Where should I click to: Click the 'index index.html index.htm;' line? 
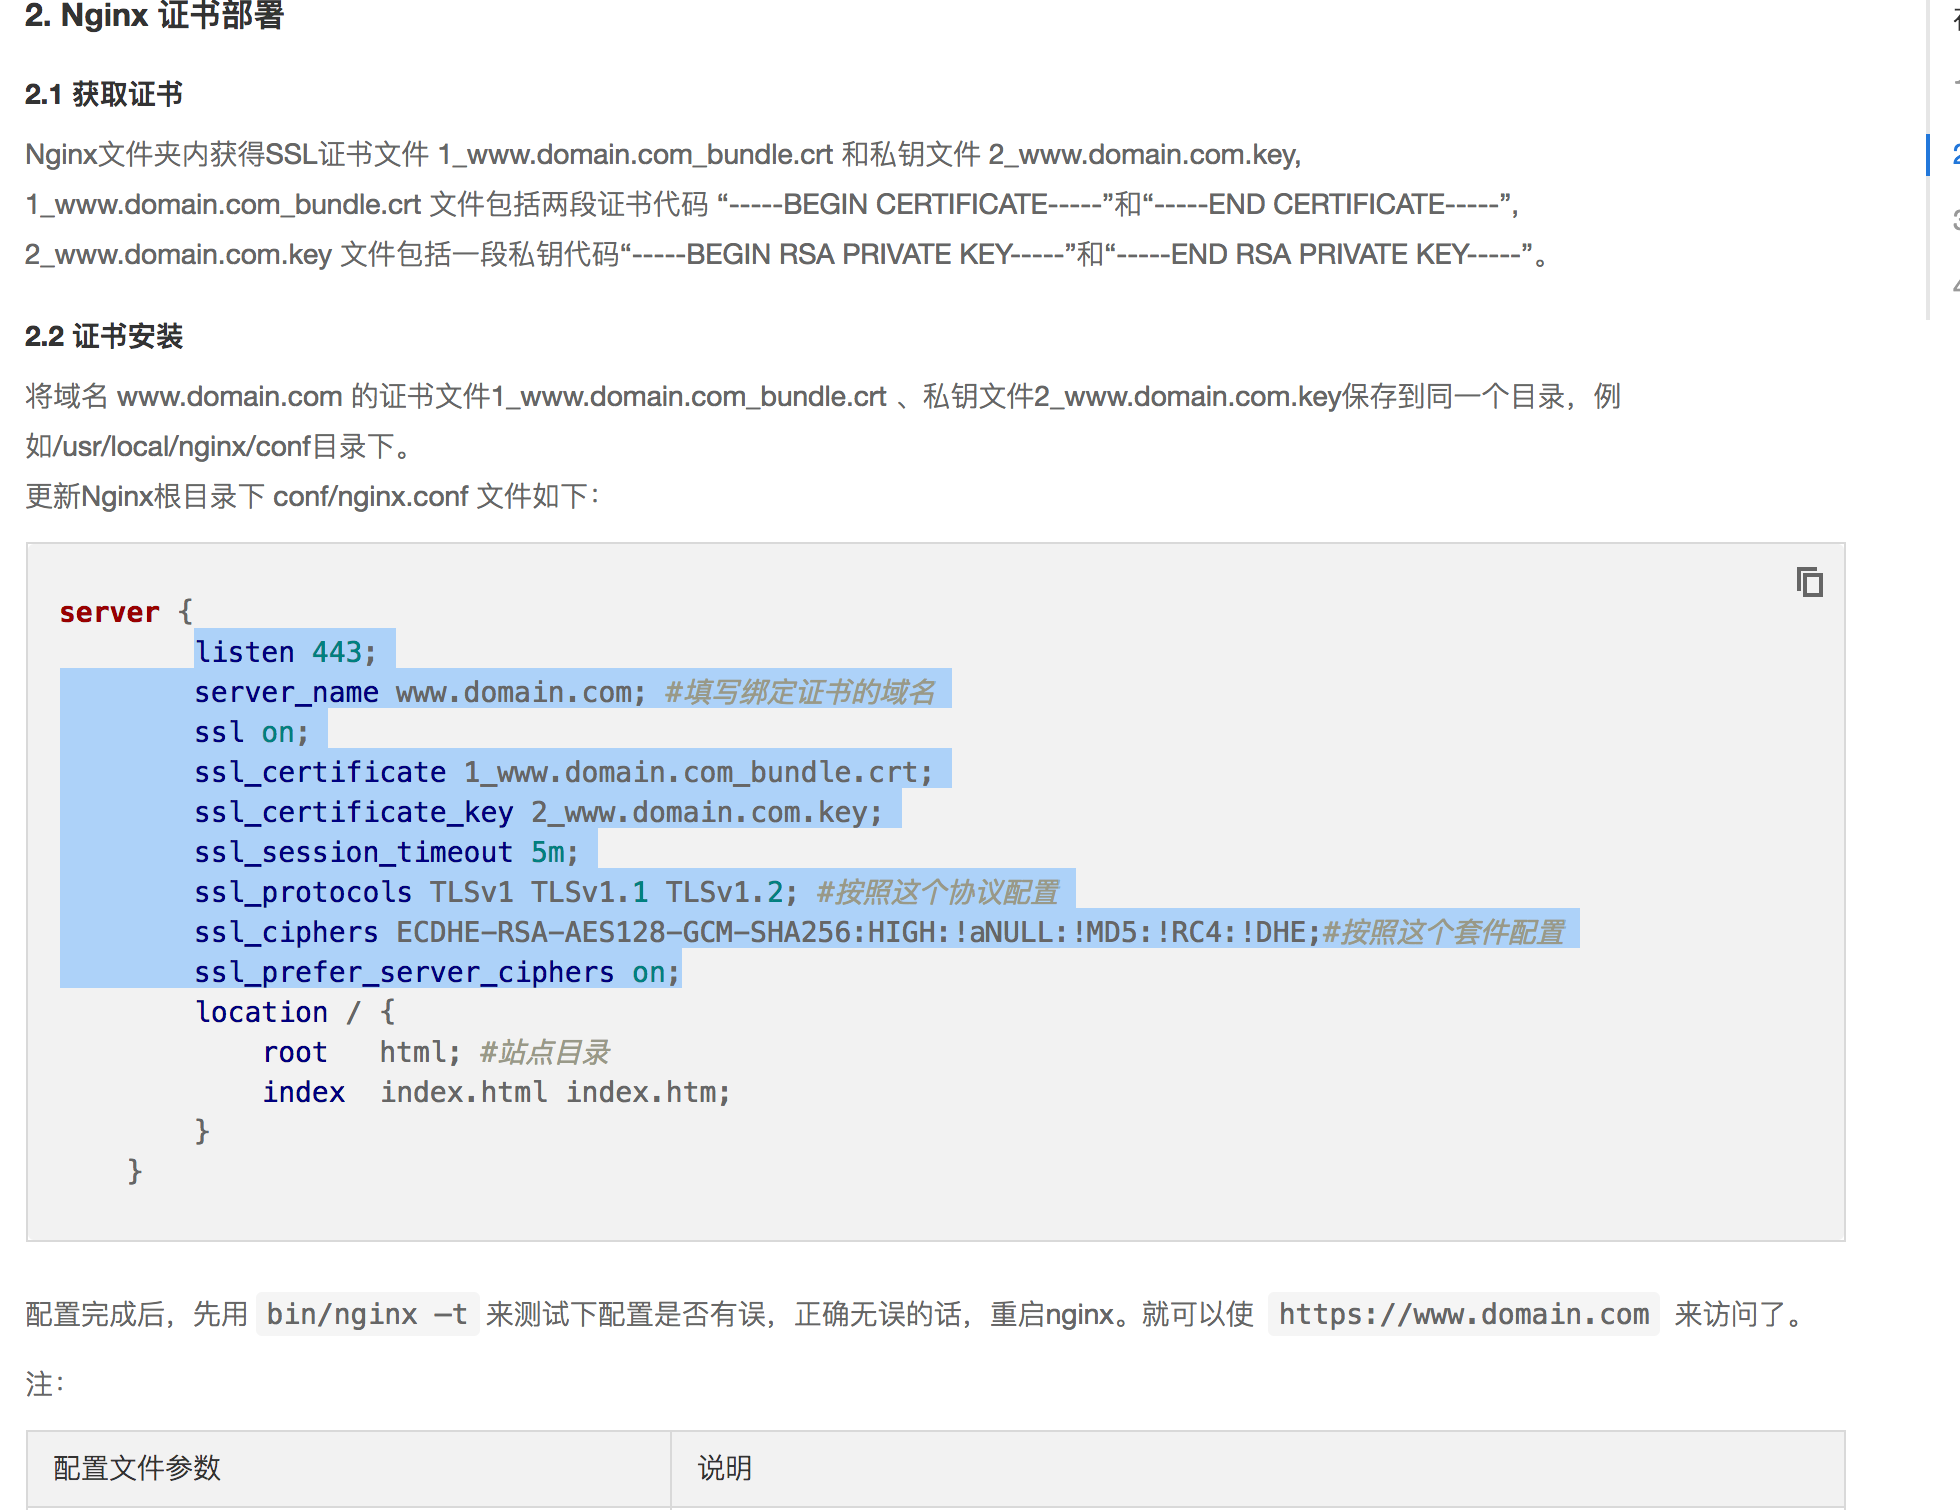(497, 1092)
